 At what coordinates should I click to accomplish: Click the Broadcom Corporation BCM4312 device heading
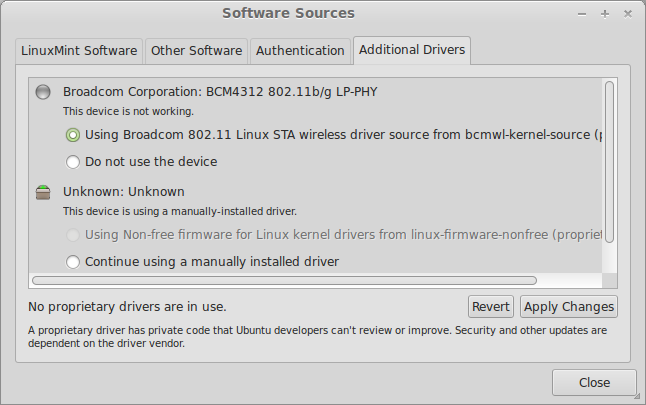220,92
